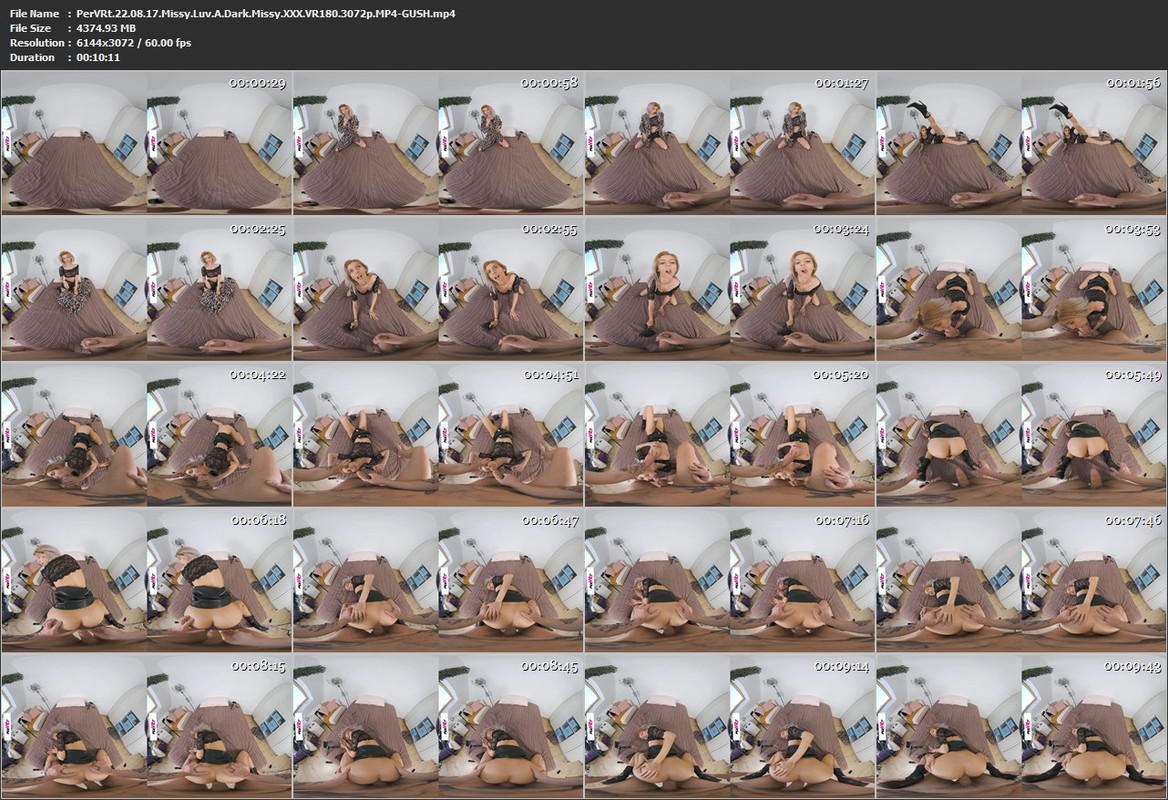This screenshot has width=1168, height=800.
Task: Open the frame stamped 00:02:55
Action: pyautogui.click(x=439, y=288)
